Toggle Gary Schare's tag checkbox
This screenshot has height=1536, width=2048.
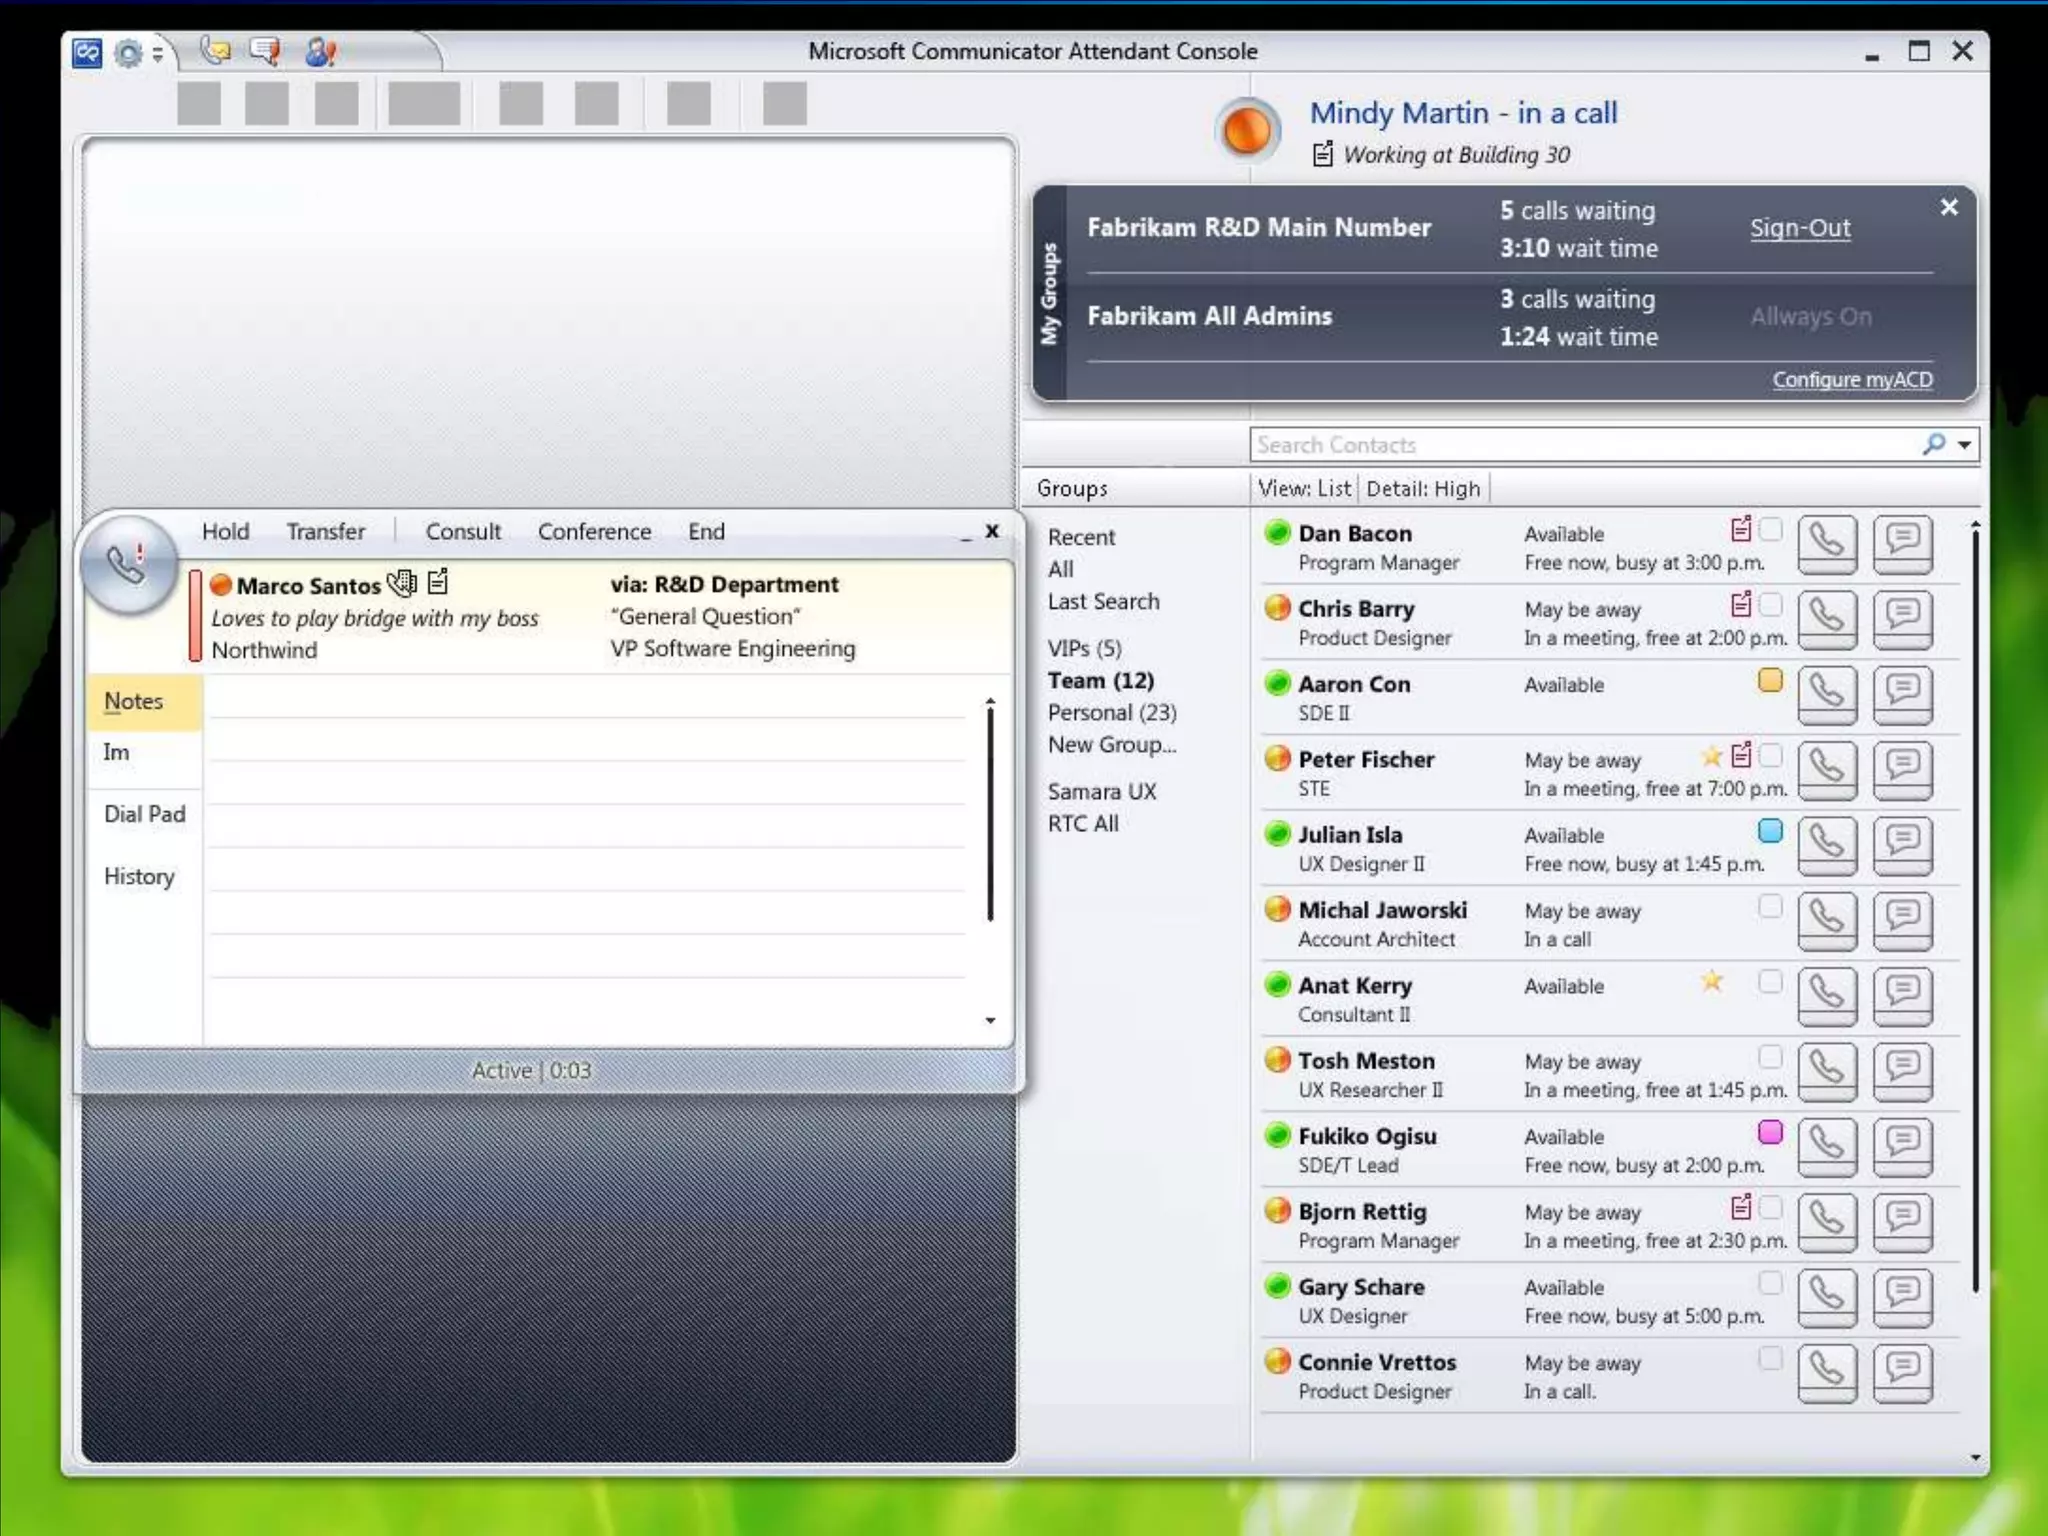[1770, 1283]
